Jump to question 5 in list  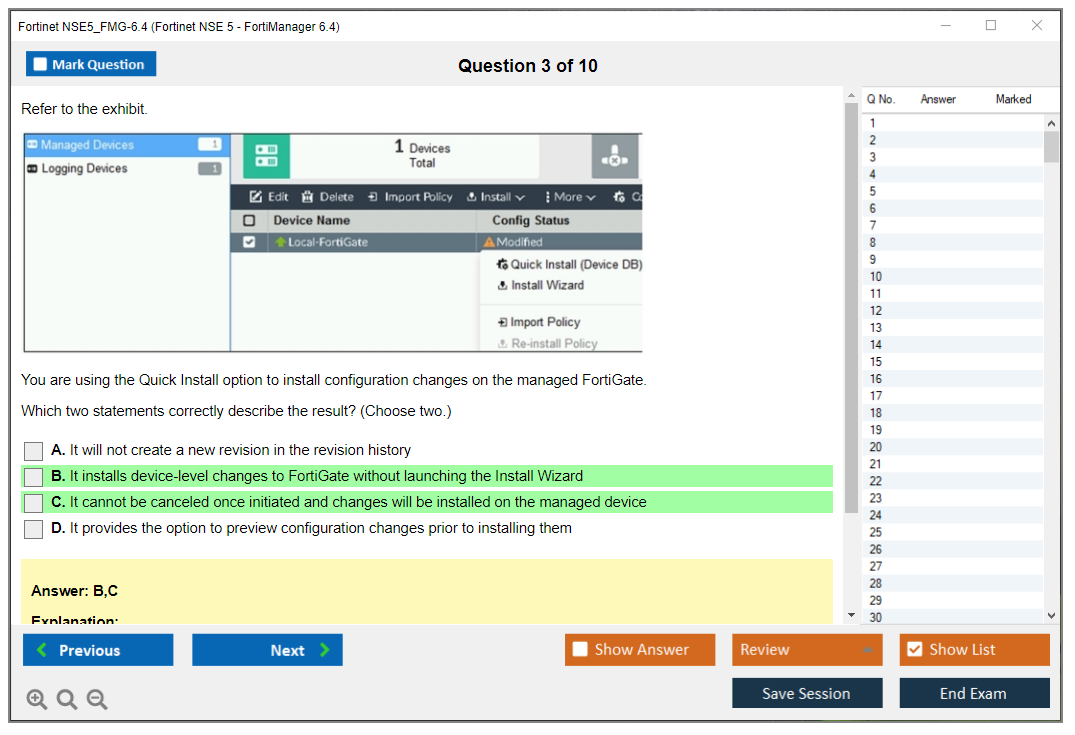click(x=873, y=192)
